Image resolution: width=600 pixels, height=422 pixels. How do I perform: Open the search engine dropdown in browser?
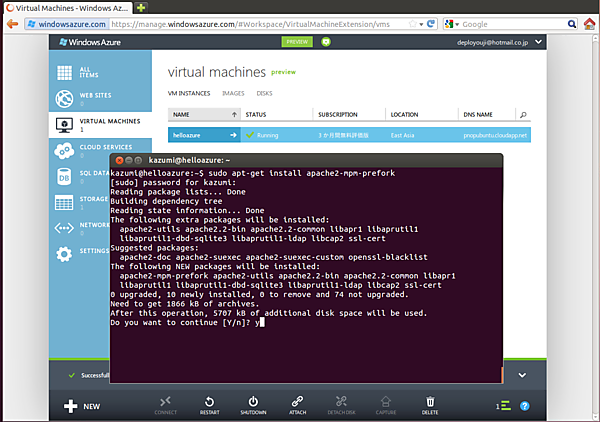(453, 23)
